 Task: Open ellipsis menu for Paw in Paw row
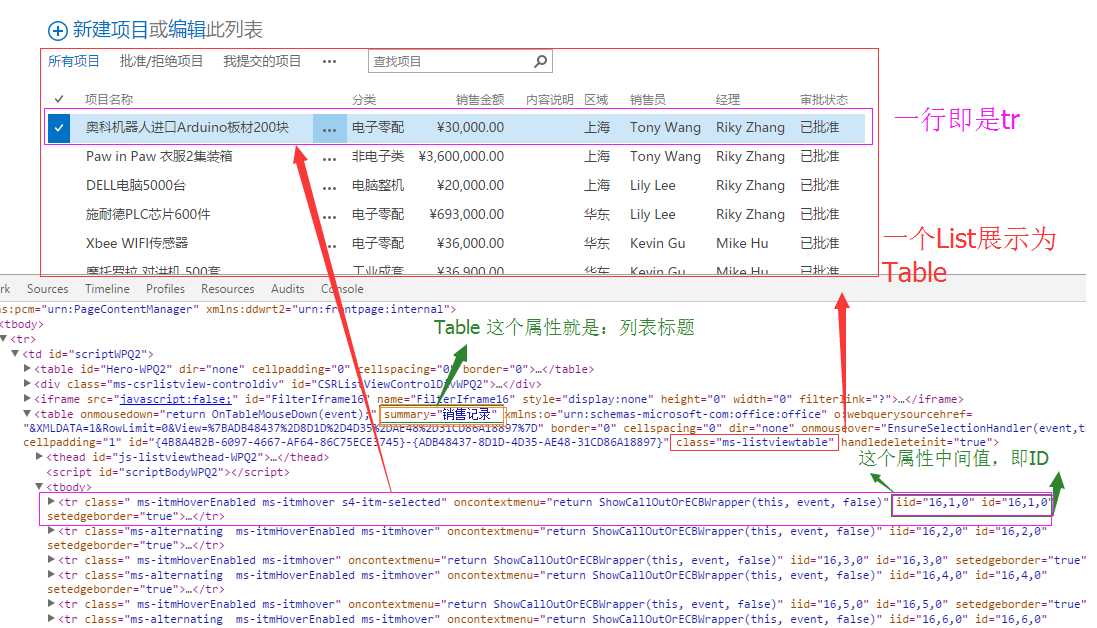(329, 159)
